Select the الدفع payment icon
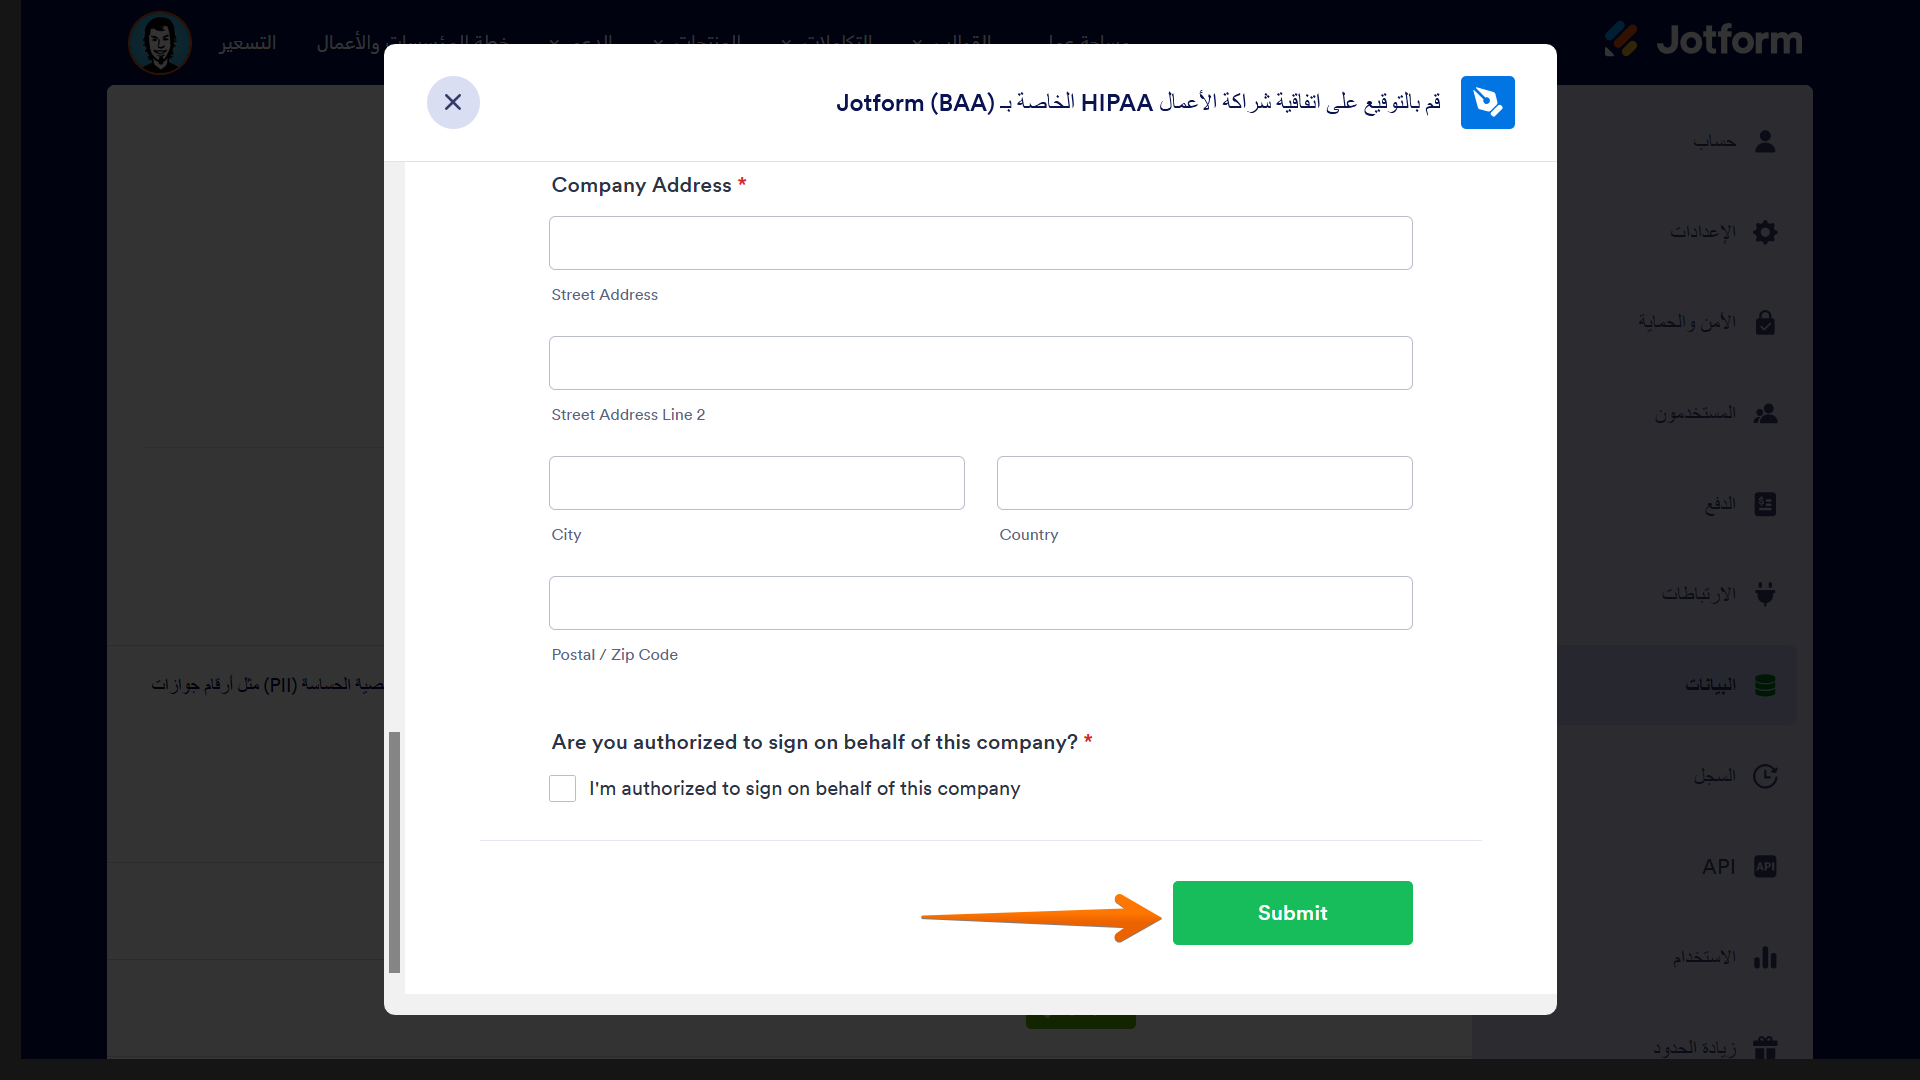This screenshot has width=1920, height=1080. click(1765, 504)
